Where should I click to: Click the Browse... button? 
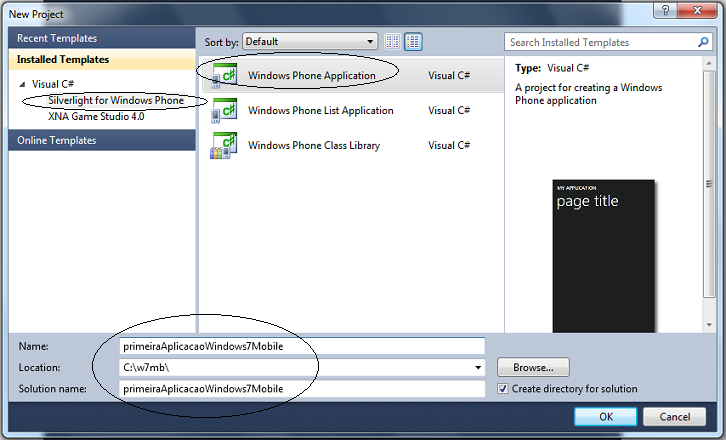533,368
